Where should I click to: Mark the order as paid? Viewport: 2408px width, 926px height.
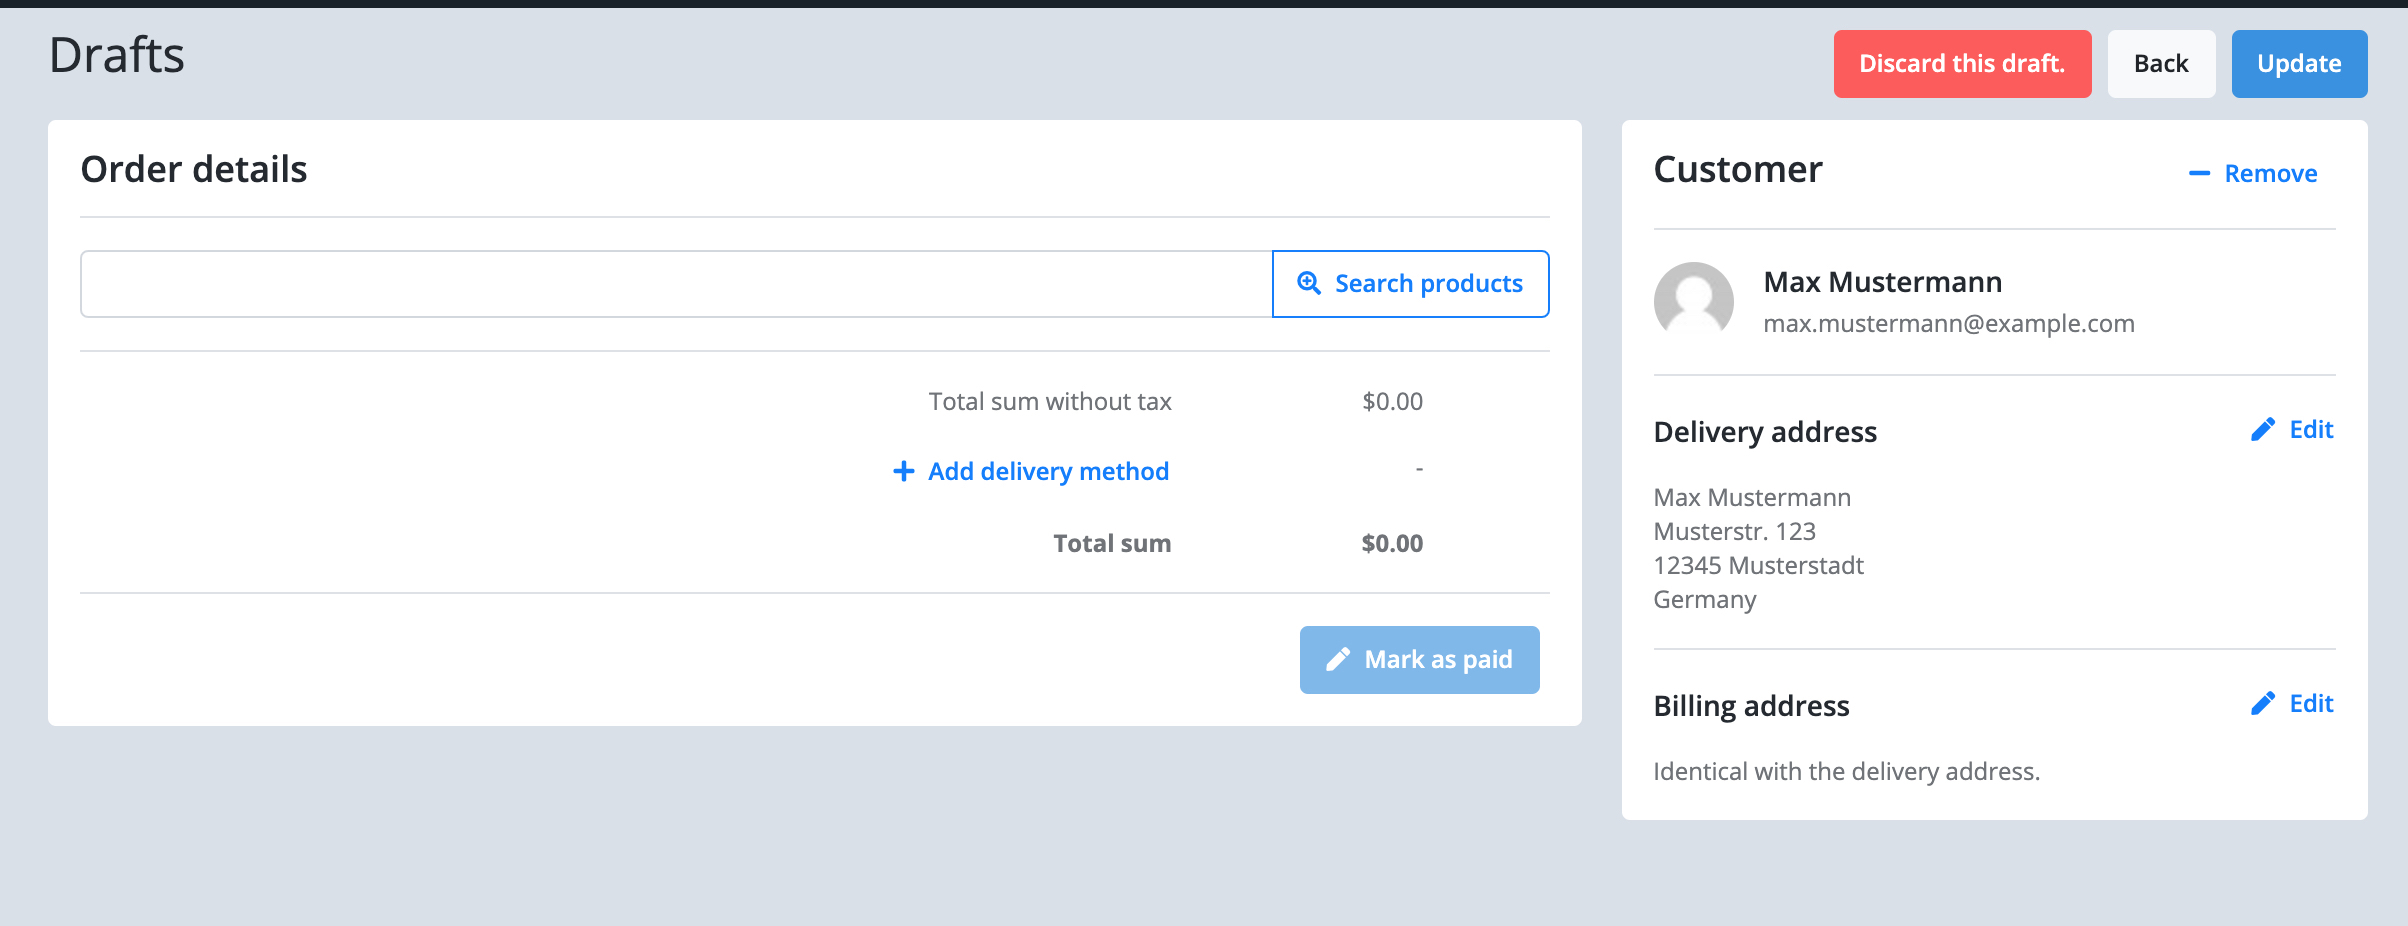1420,660
